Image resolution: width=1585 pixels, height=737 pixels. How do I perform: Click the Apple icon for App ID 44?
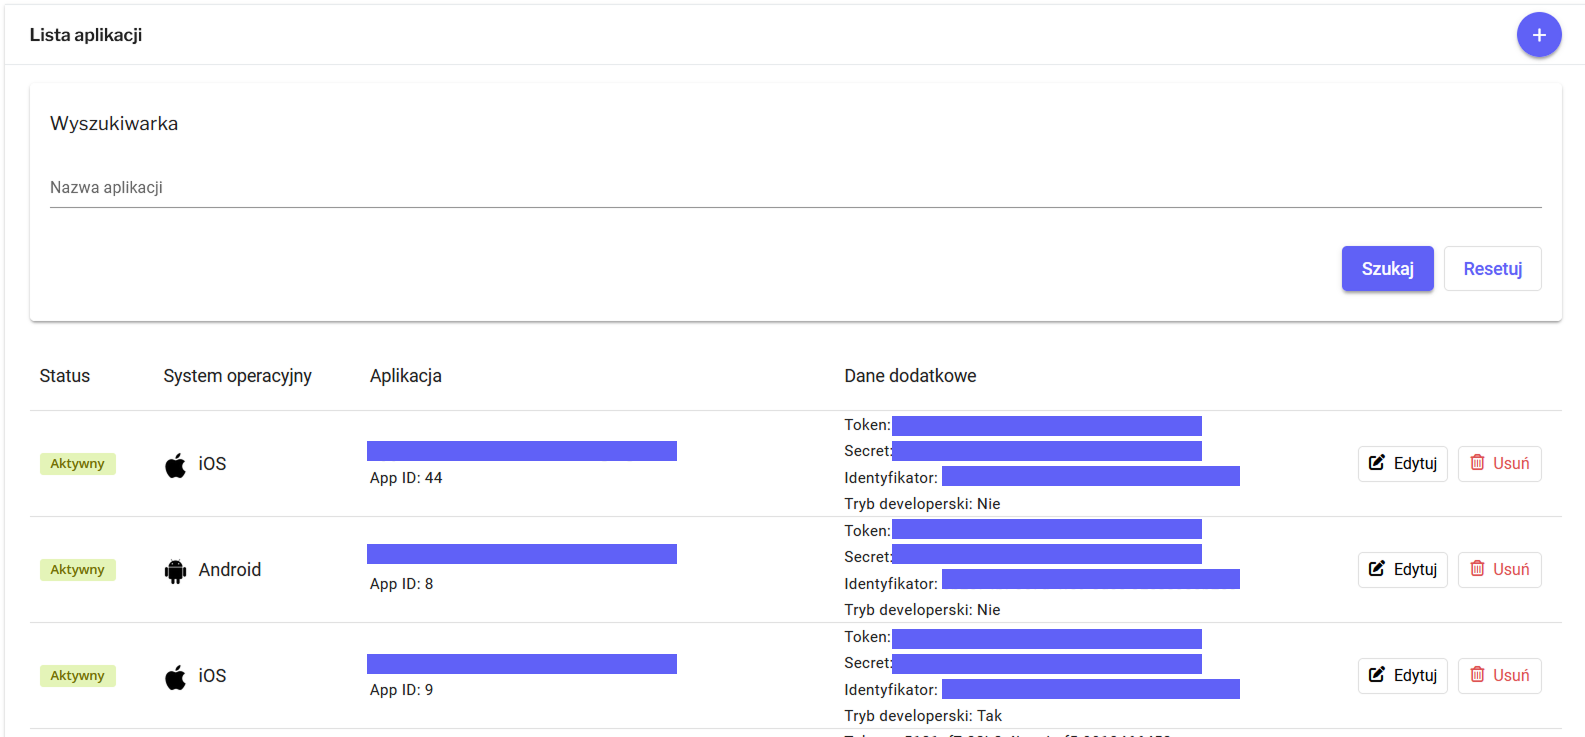(175, 465)
